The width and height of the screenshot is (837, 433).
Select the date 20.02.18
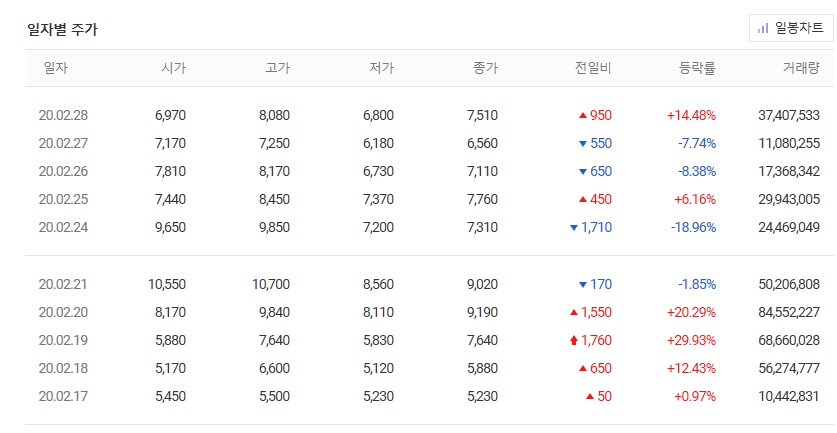pos(63,368)
